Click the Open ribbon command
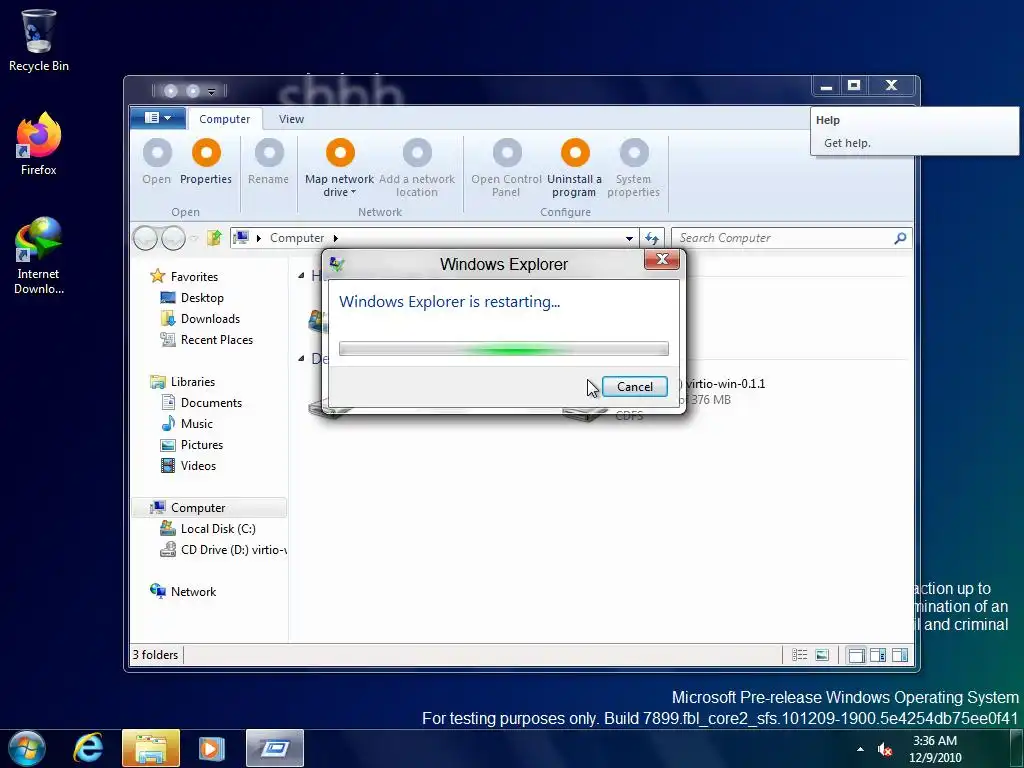Image resolution: width=1024 pixels, height=768 pixels. pyautogui.click(x=157, y=161)
